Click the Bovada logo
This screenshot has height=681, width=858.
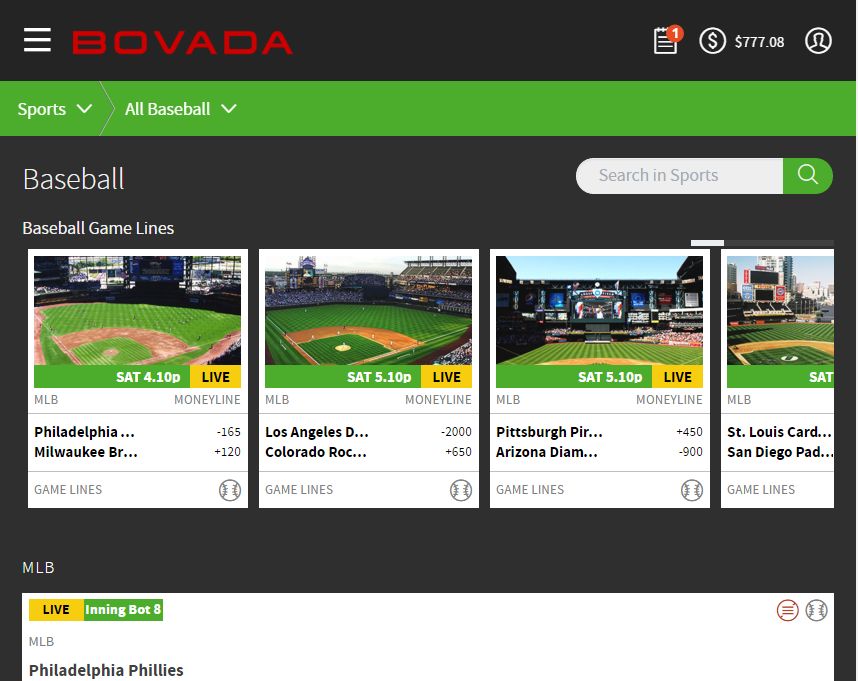click(x=182, y=42)
